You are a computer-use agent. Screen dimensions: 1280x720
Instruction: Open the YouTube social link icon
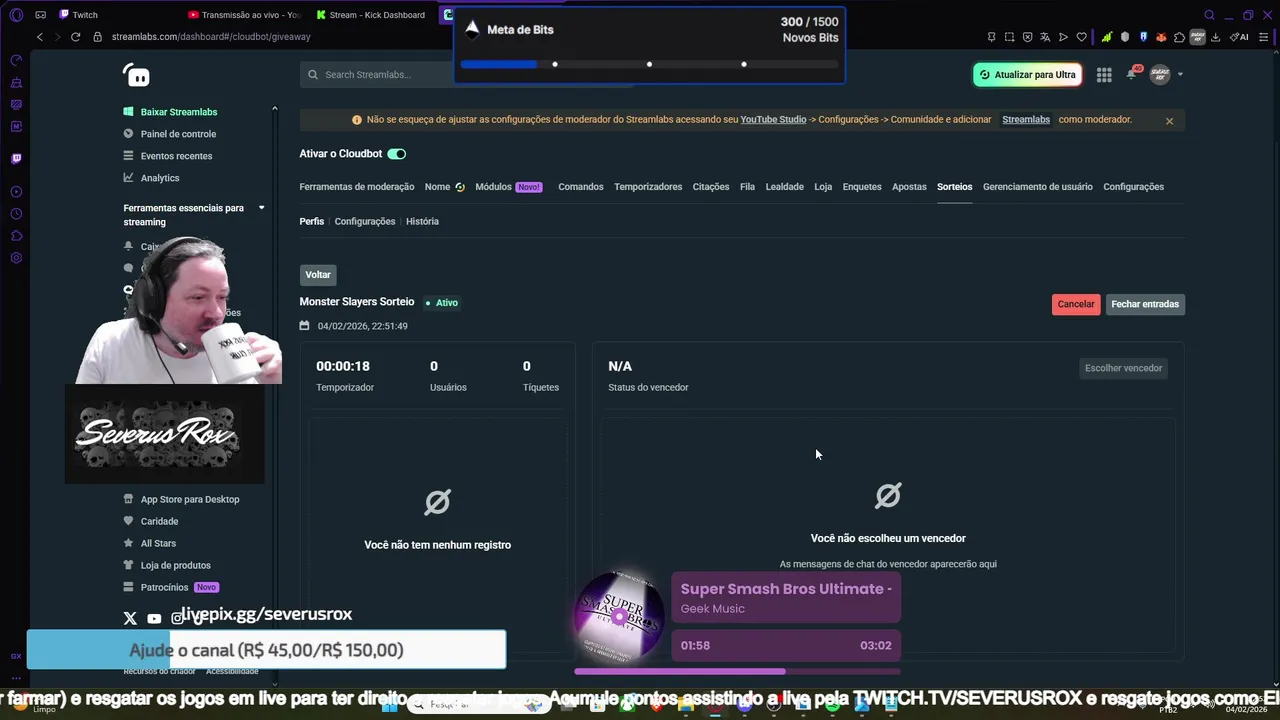tap(154, 619)
